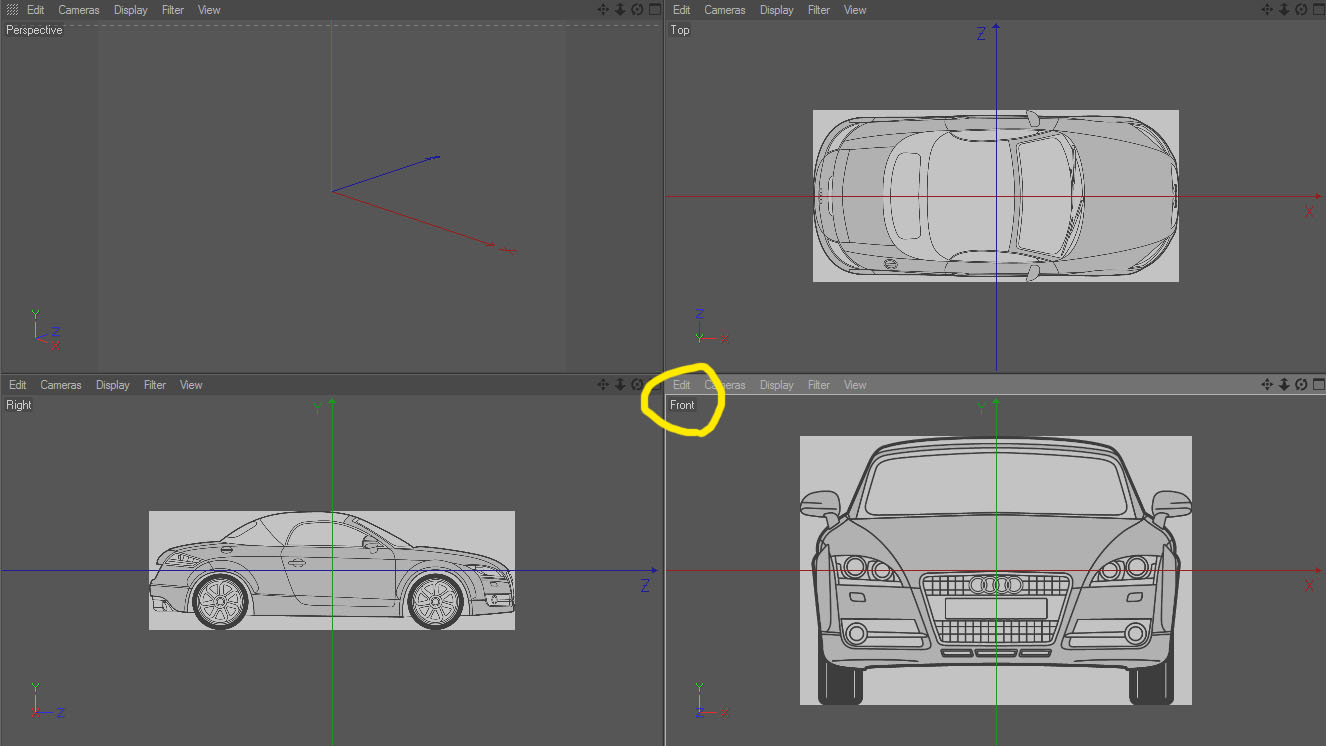Click the zoom camera icon in Perspective viewport
This screenshot has height=746, width=1326.
620,10
